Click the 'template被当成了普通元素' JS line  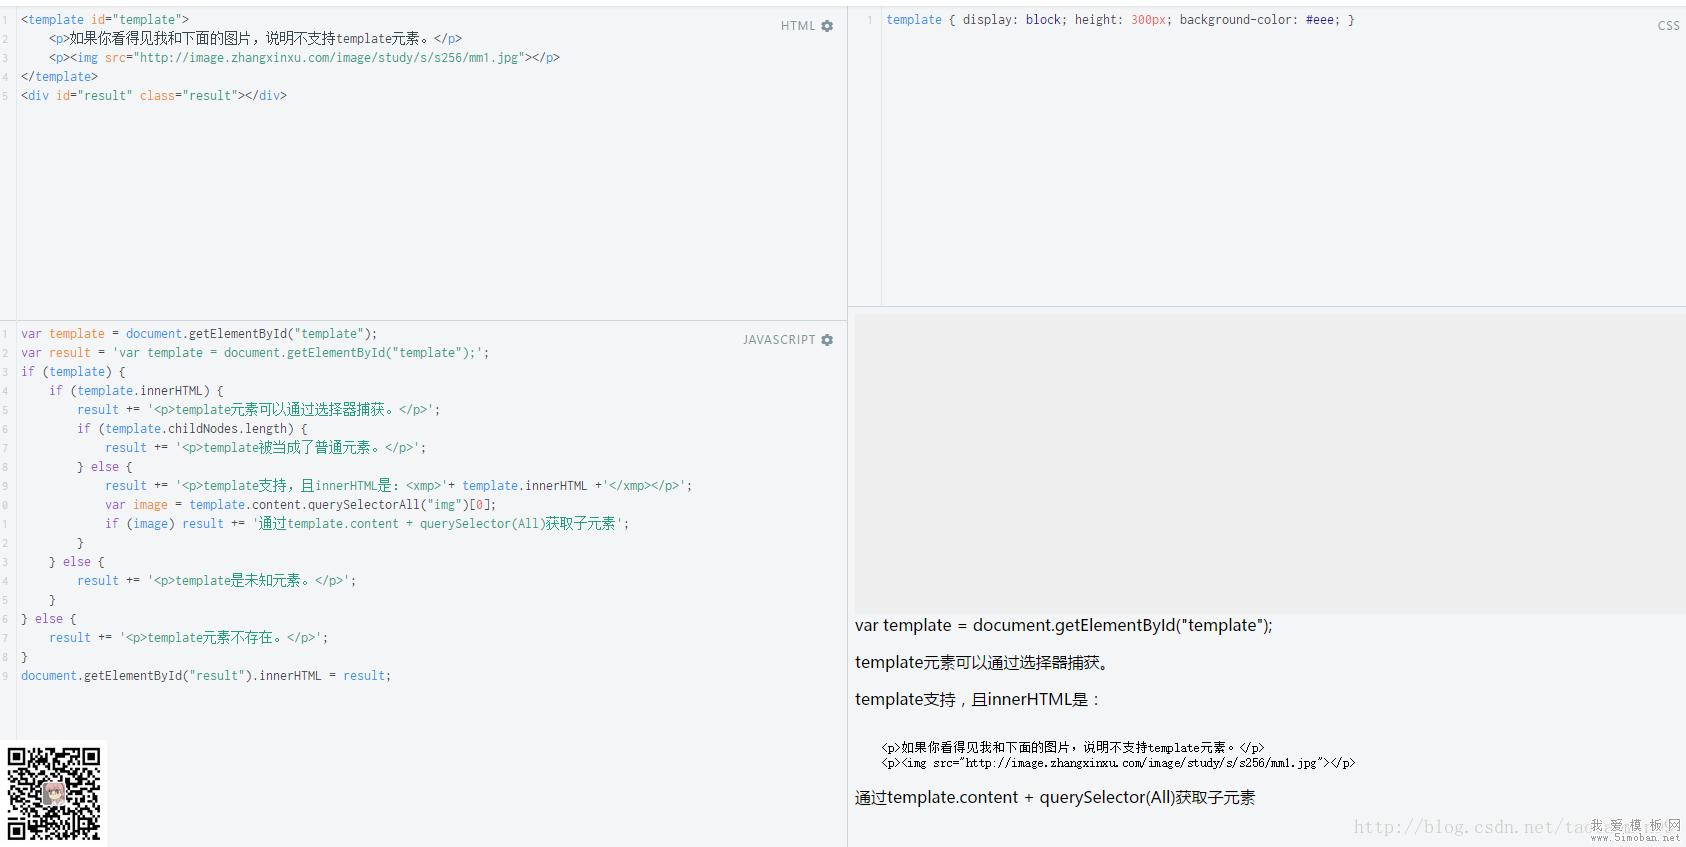[265, 447]
